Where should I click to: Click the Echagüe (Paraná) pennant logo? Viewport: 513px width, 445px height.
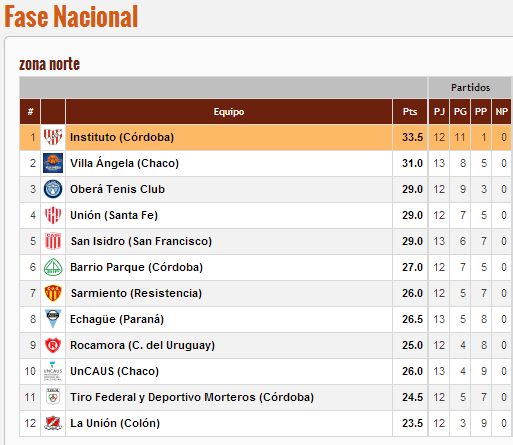click(53, 319)
